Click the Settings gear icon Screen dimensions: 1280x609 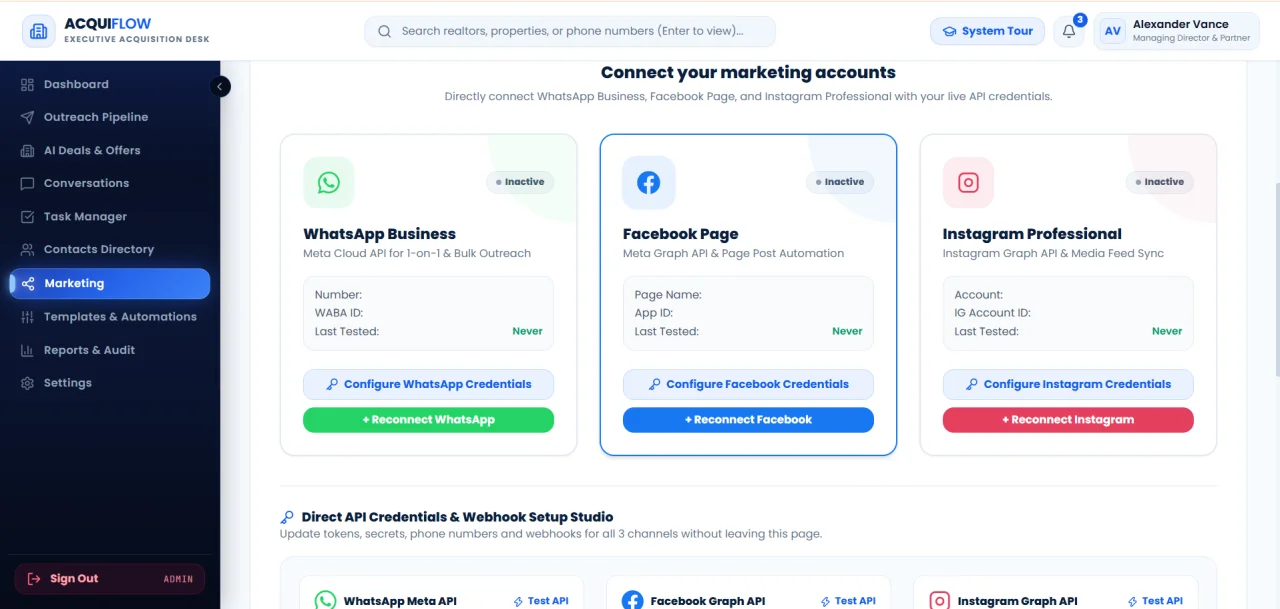click(27, 383)
